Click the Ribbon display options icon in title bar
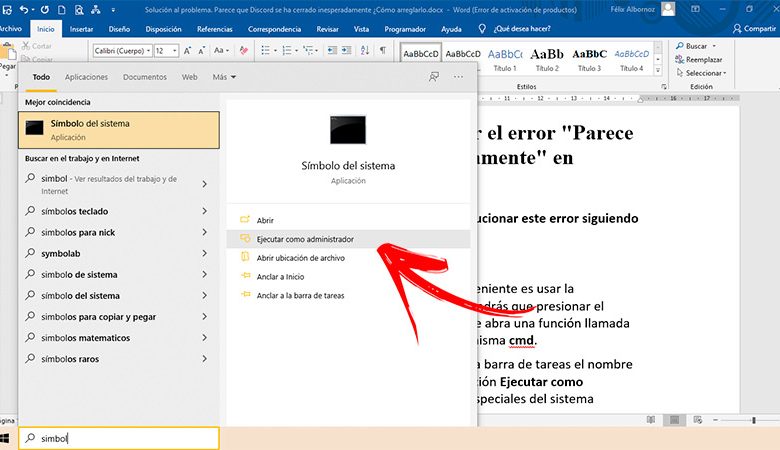780x450 pixels. (695, 9)
